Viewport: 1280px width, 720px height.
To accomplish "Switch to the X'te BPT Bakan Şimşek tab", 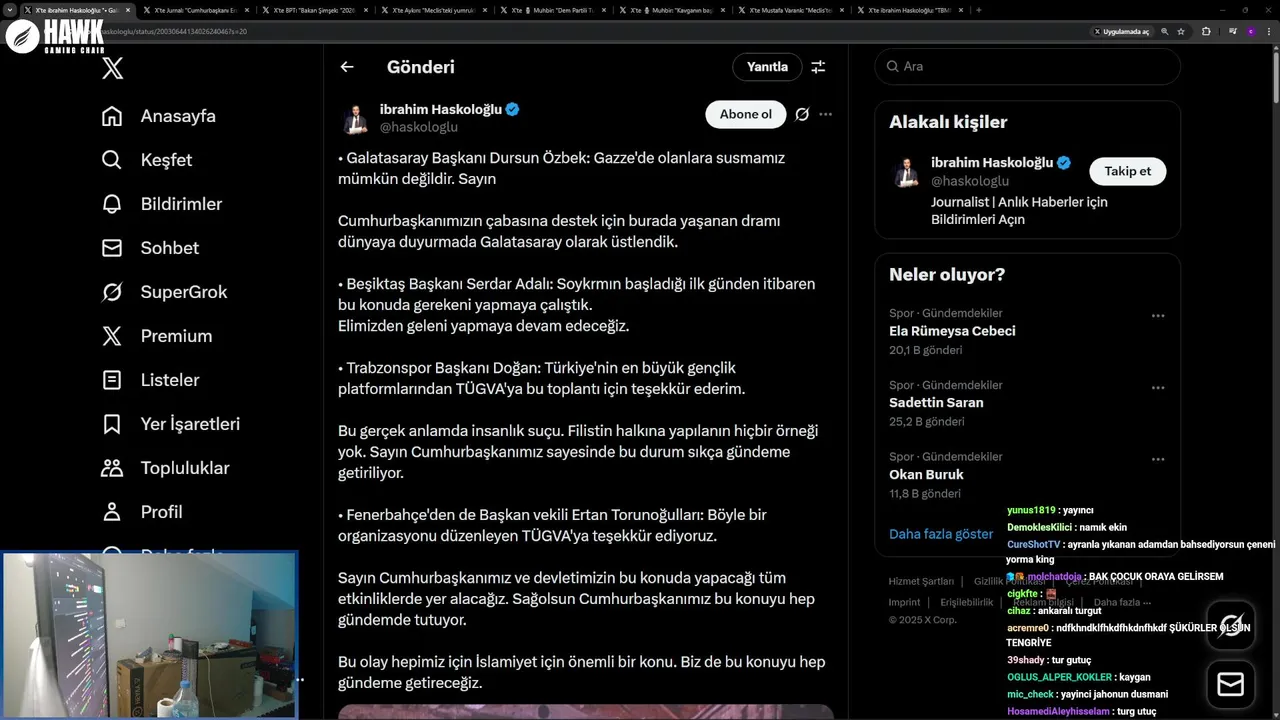I will 316,10.
